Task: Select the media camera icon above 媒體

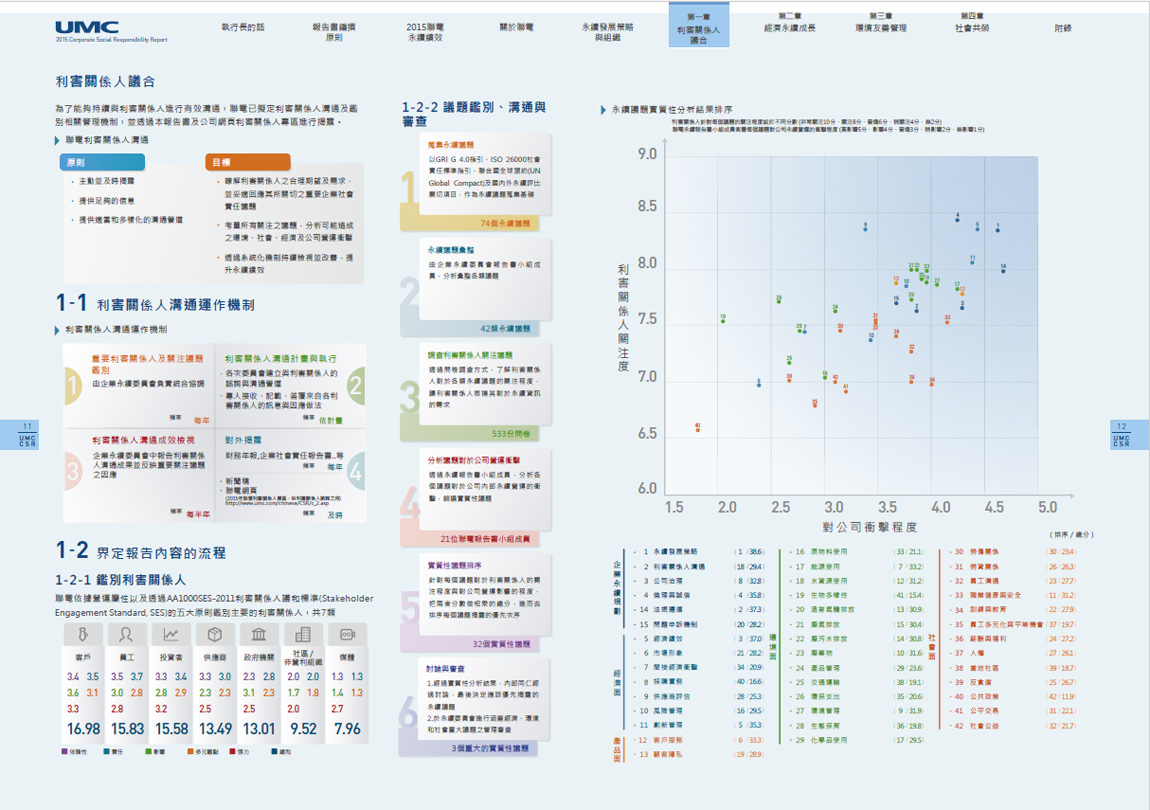Action: 347,634
